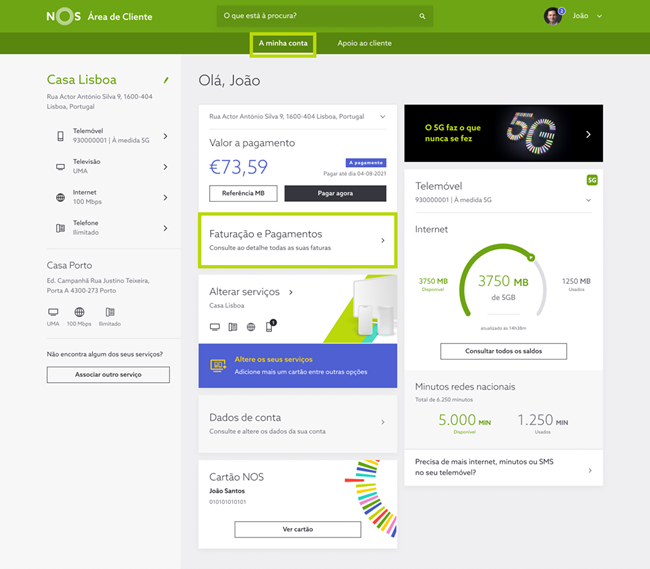Click the O que está à procura search field

click(325, 16)
